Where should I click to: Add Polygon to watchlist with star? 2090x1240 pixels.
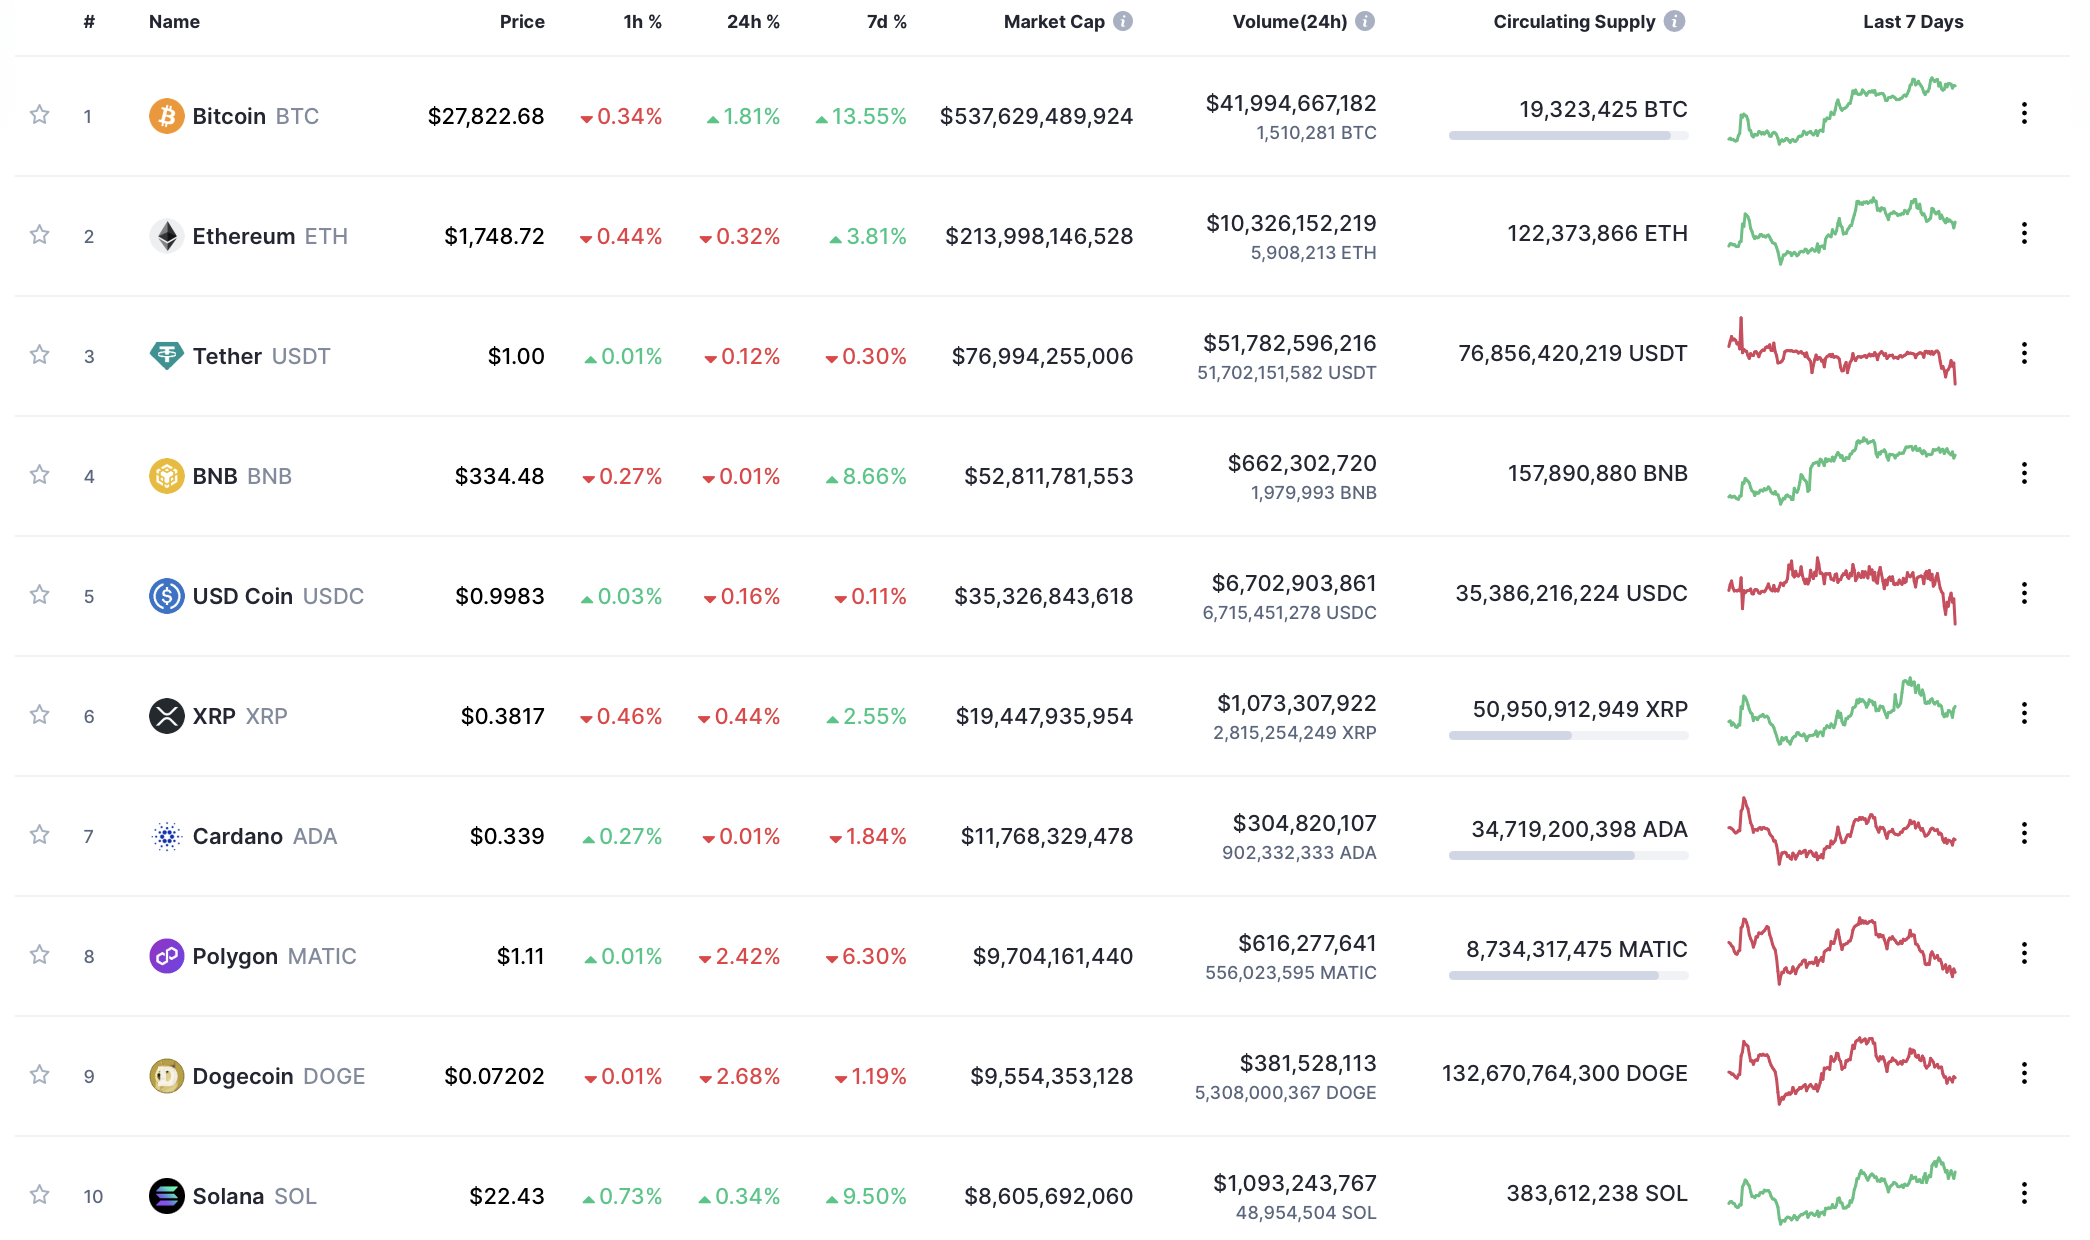point(40,955)
